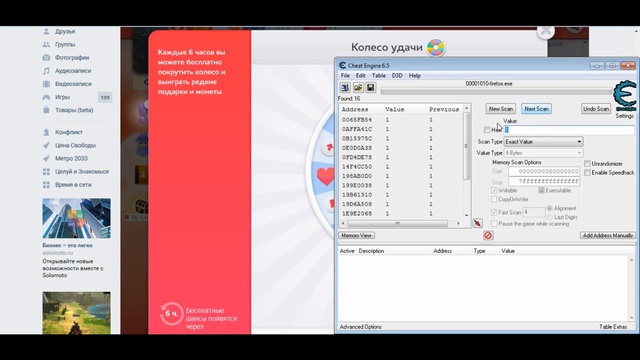Click the Игры gamepad icon
The image size is (640, 360).
pos(47,97)
